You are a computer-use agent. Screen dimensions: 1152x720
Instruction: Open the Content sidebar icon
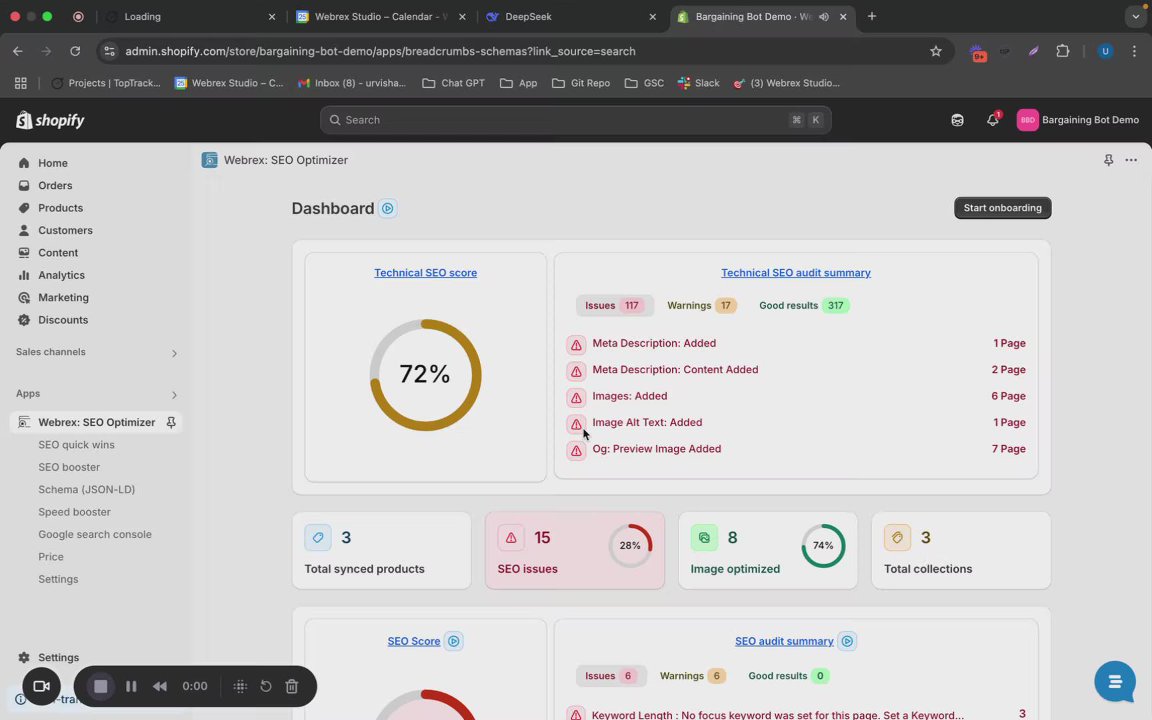coord(24,253)
